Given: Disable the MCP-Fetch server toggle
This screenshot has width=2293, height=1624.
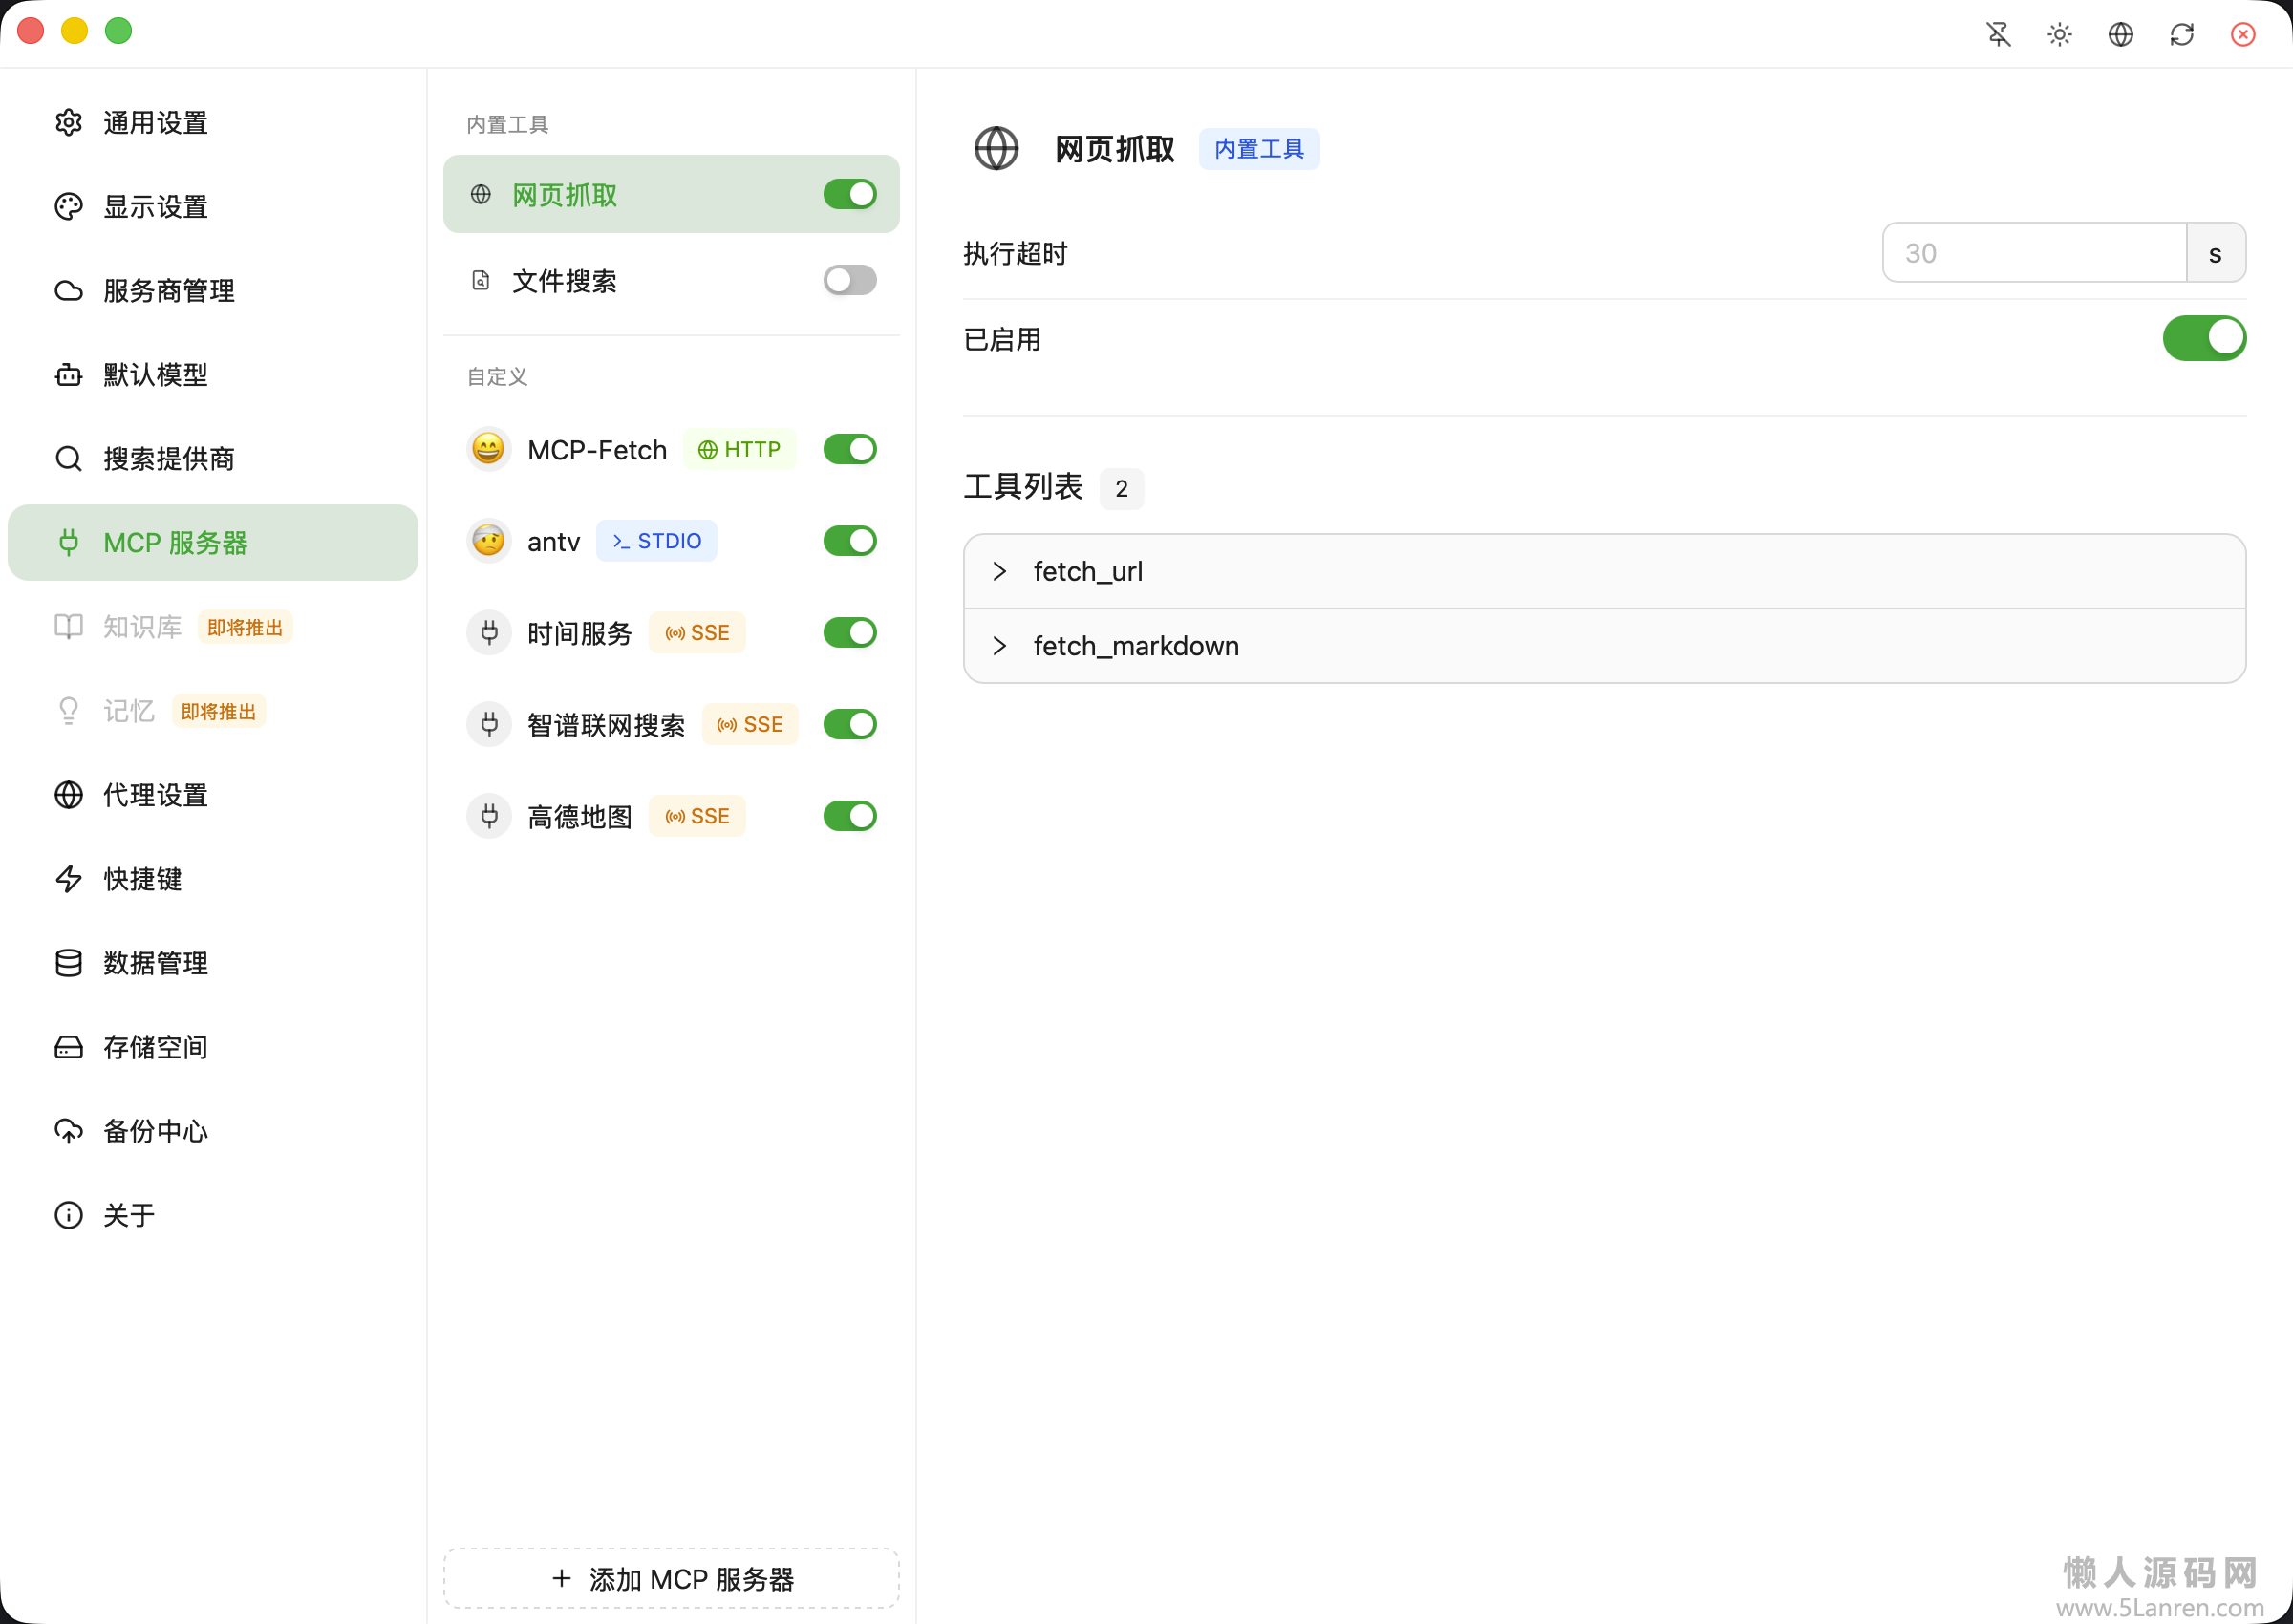Looking at the screenshot, I should (849, 449).
